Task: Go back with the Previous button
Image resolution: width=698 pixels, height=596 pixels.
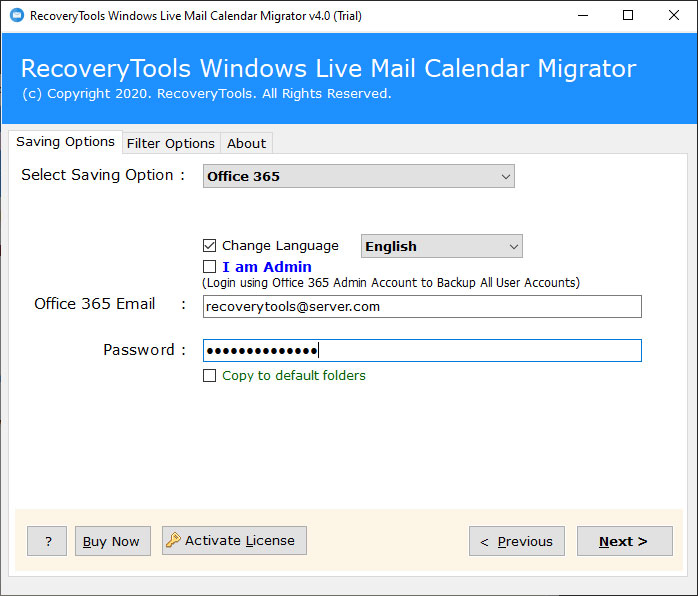Action: (x=517, y=541)
